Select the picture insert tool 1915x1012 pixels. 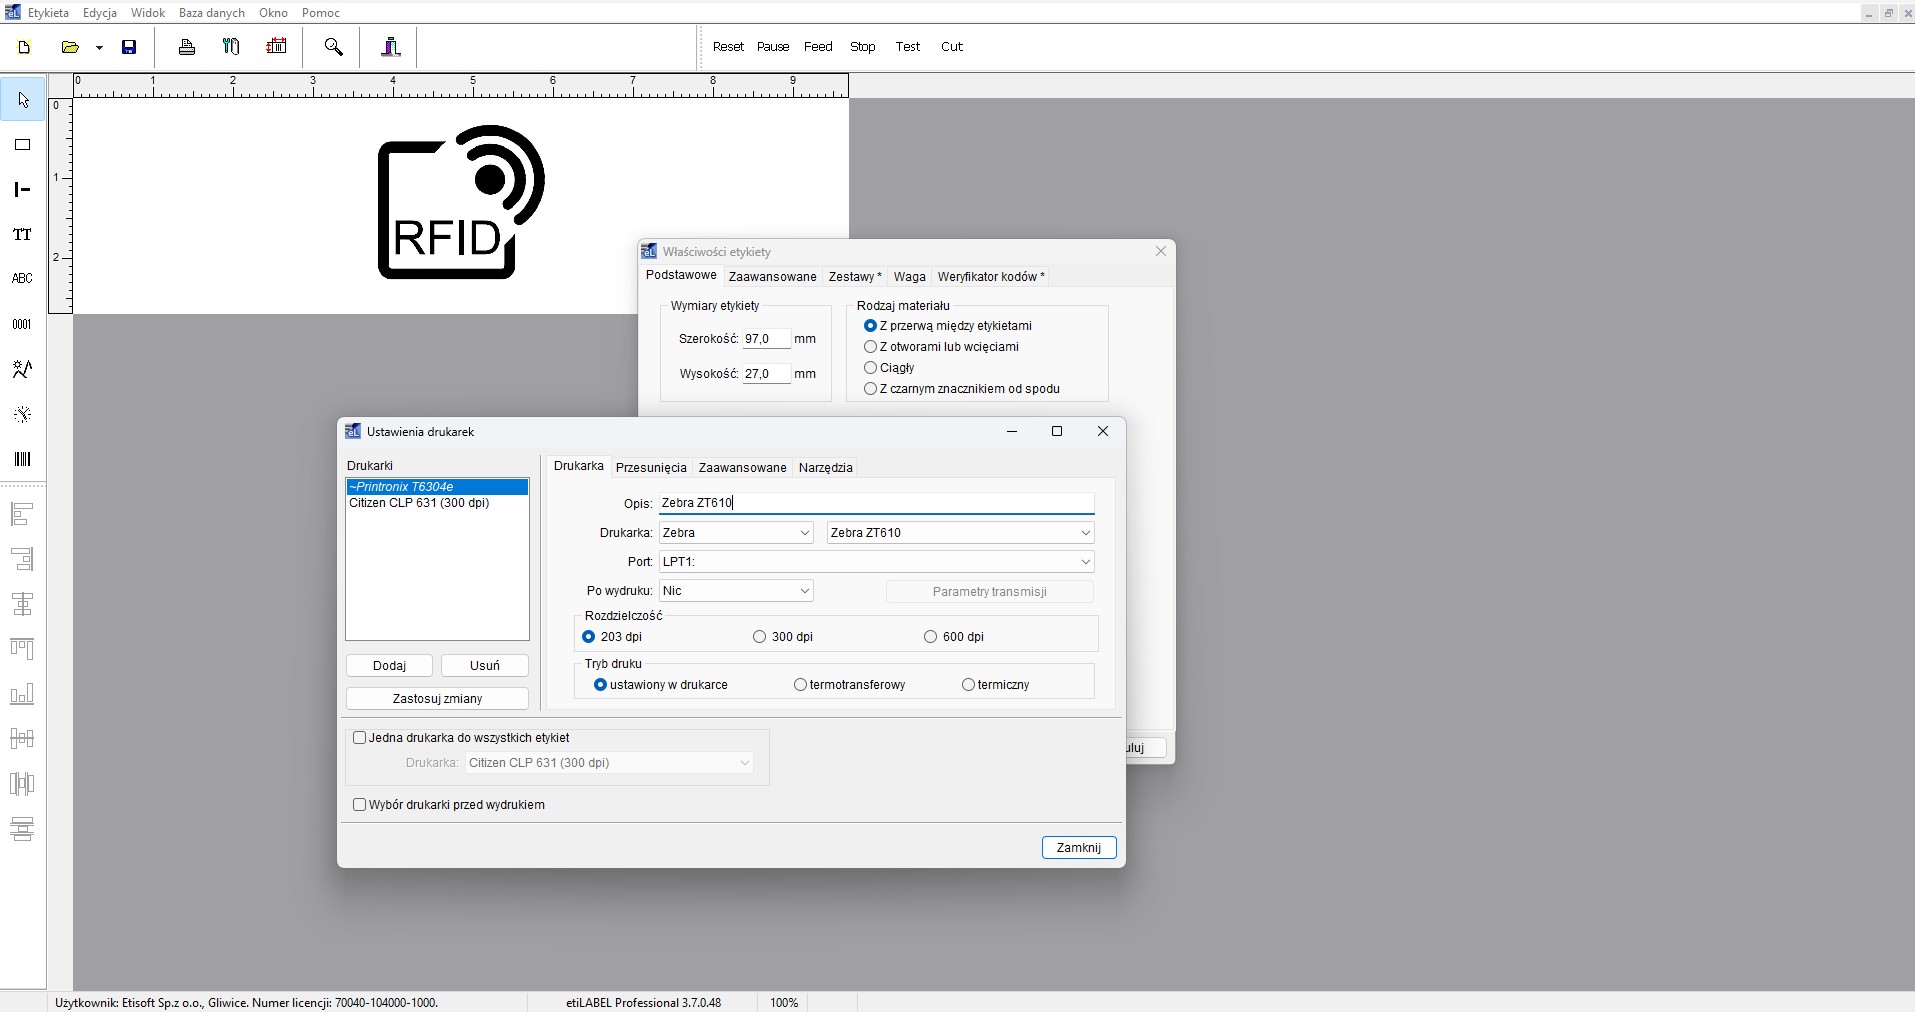22,369
